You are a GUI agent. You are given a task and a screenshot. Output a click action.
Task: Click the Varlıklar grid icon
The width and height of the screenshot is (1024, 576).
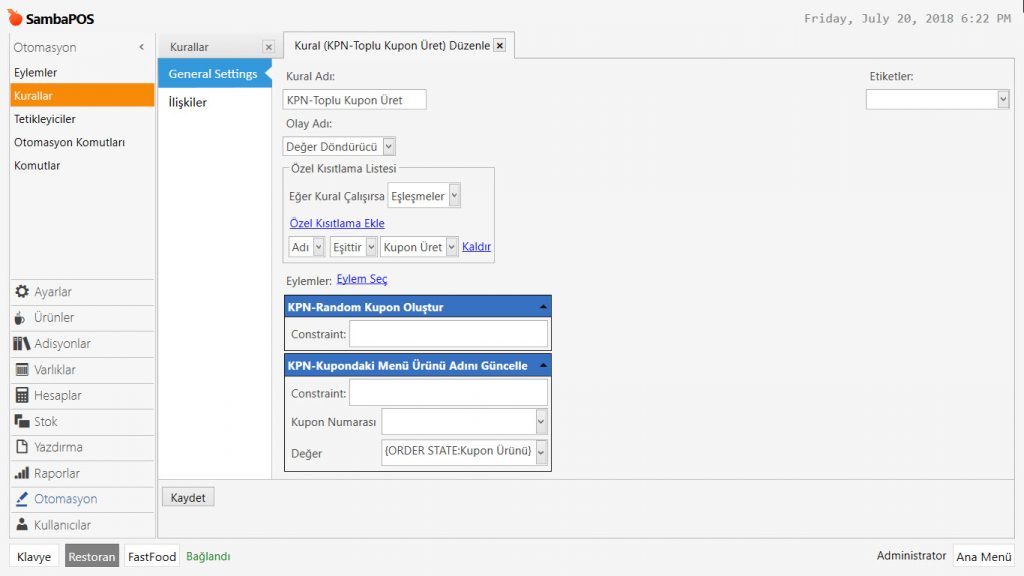coord(22,370)
